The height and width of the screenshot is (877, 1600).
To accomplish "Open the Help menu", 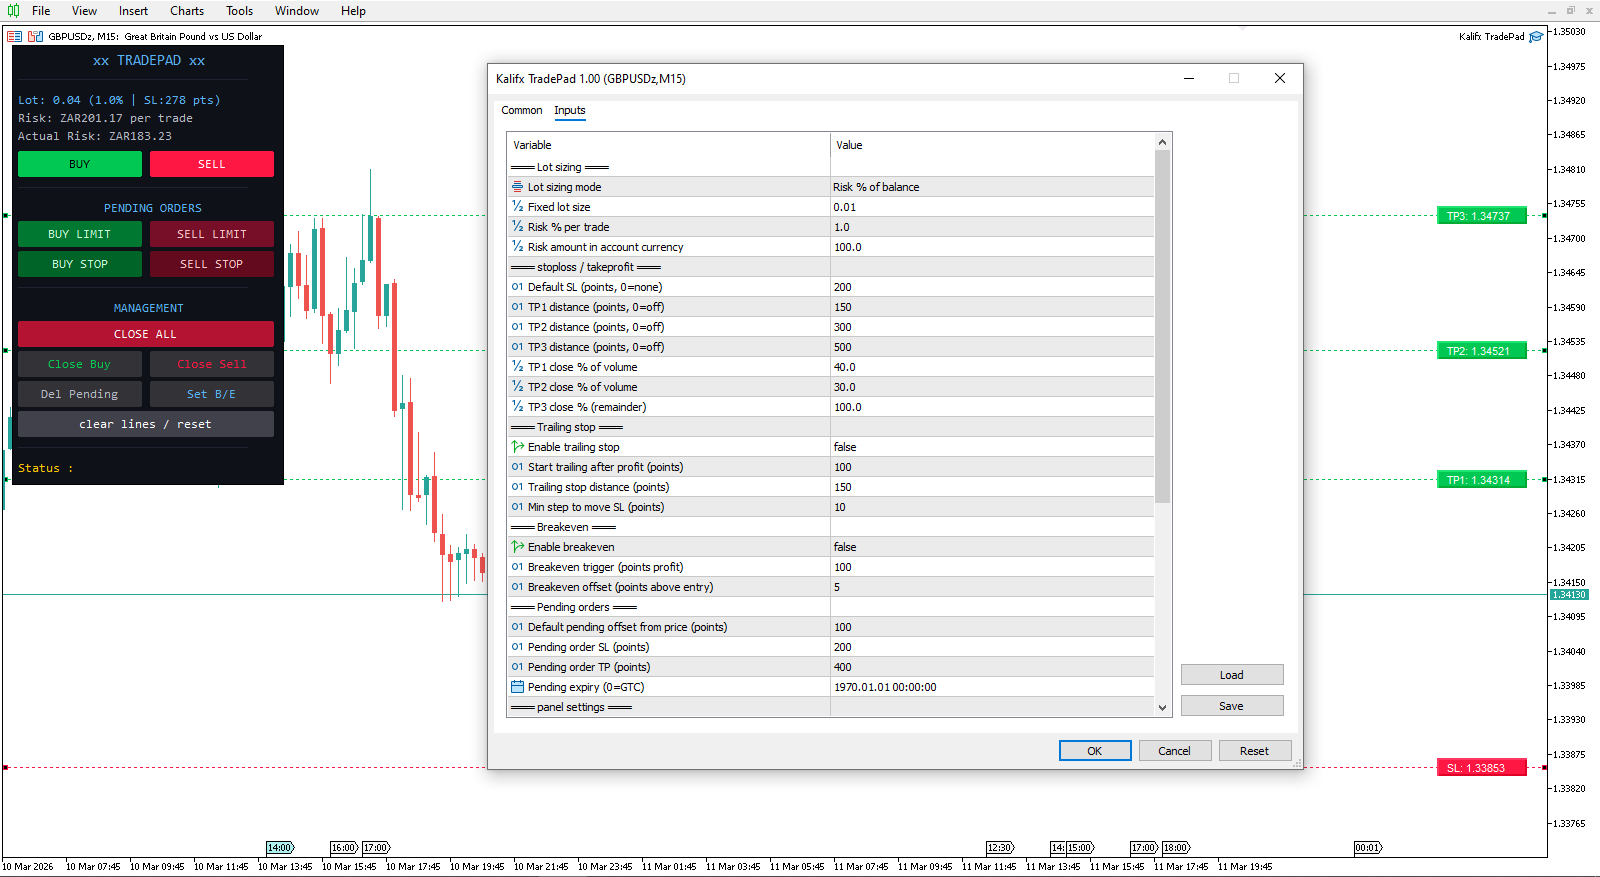I will coord(353,11).
